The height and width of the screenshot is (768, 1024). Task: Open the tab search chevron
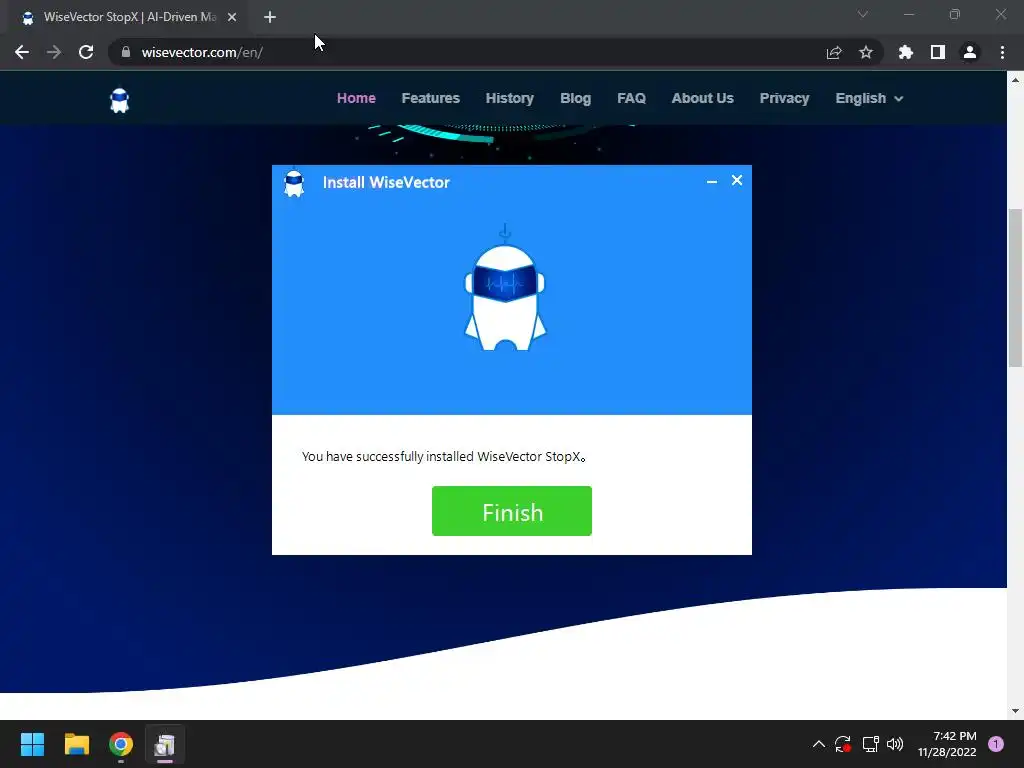tap(863, 14)
